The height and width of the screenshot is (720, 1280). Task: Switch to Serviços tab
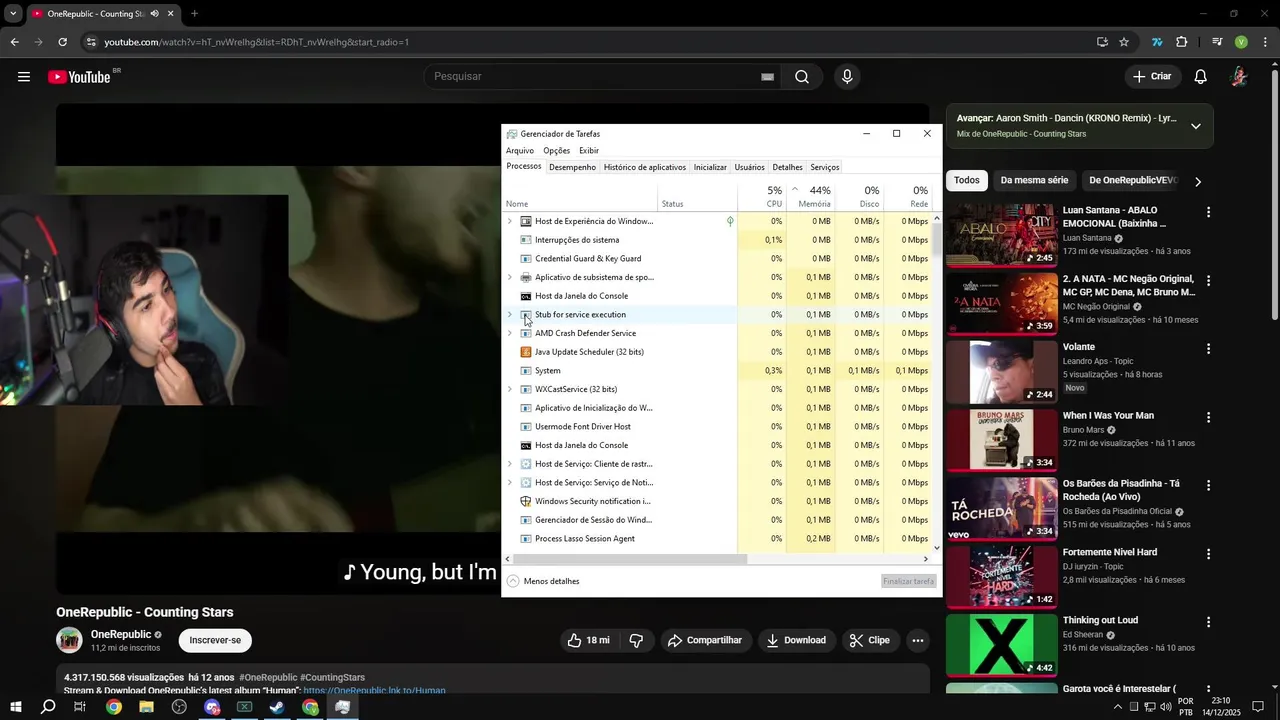(825, 167)
